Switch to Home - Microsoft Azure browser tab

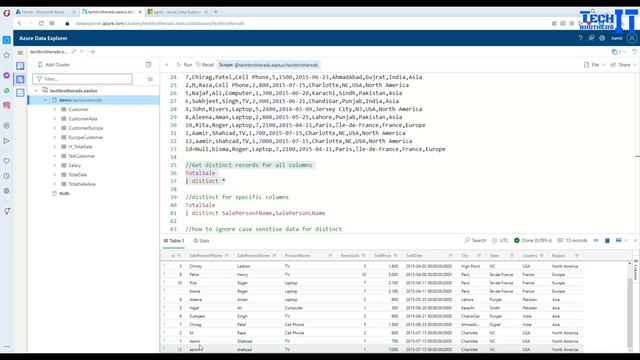click(46, 12)
